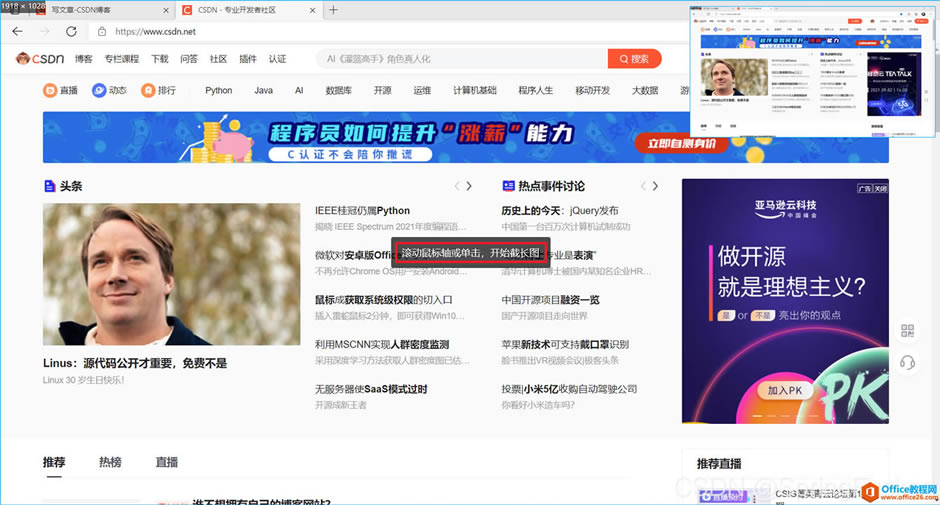This screenshot has width=940, height=505.
Task: Click the CSDN logo
Action: click(x=40, y=58)
